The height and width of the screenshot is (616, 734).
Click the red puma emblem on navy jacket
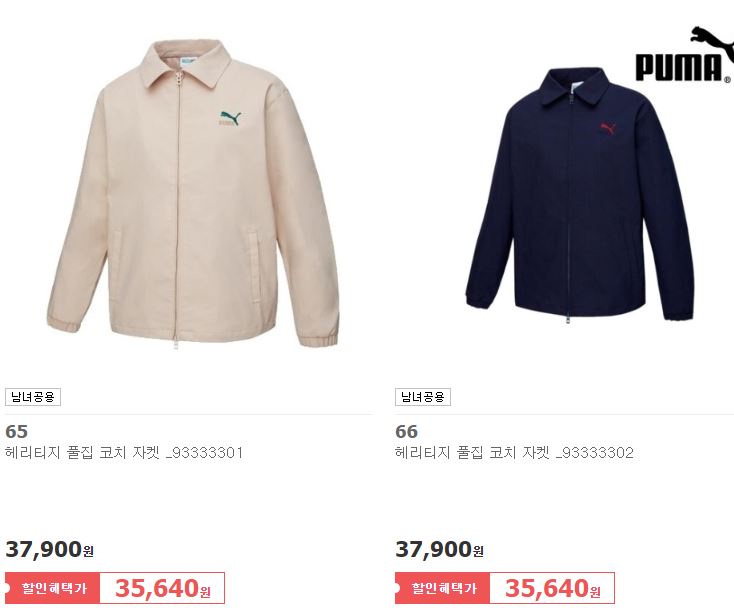(609, 128)
